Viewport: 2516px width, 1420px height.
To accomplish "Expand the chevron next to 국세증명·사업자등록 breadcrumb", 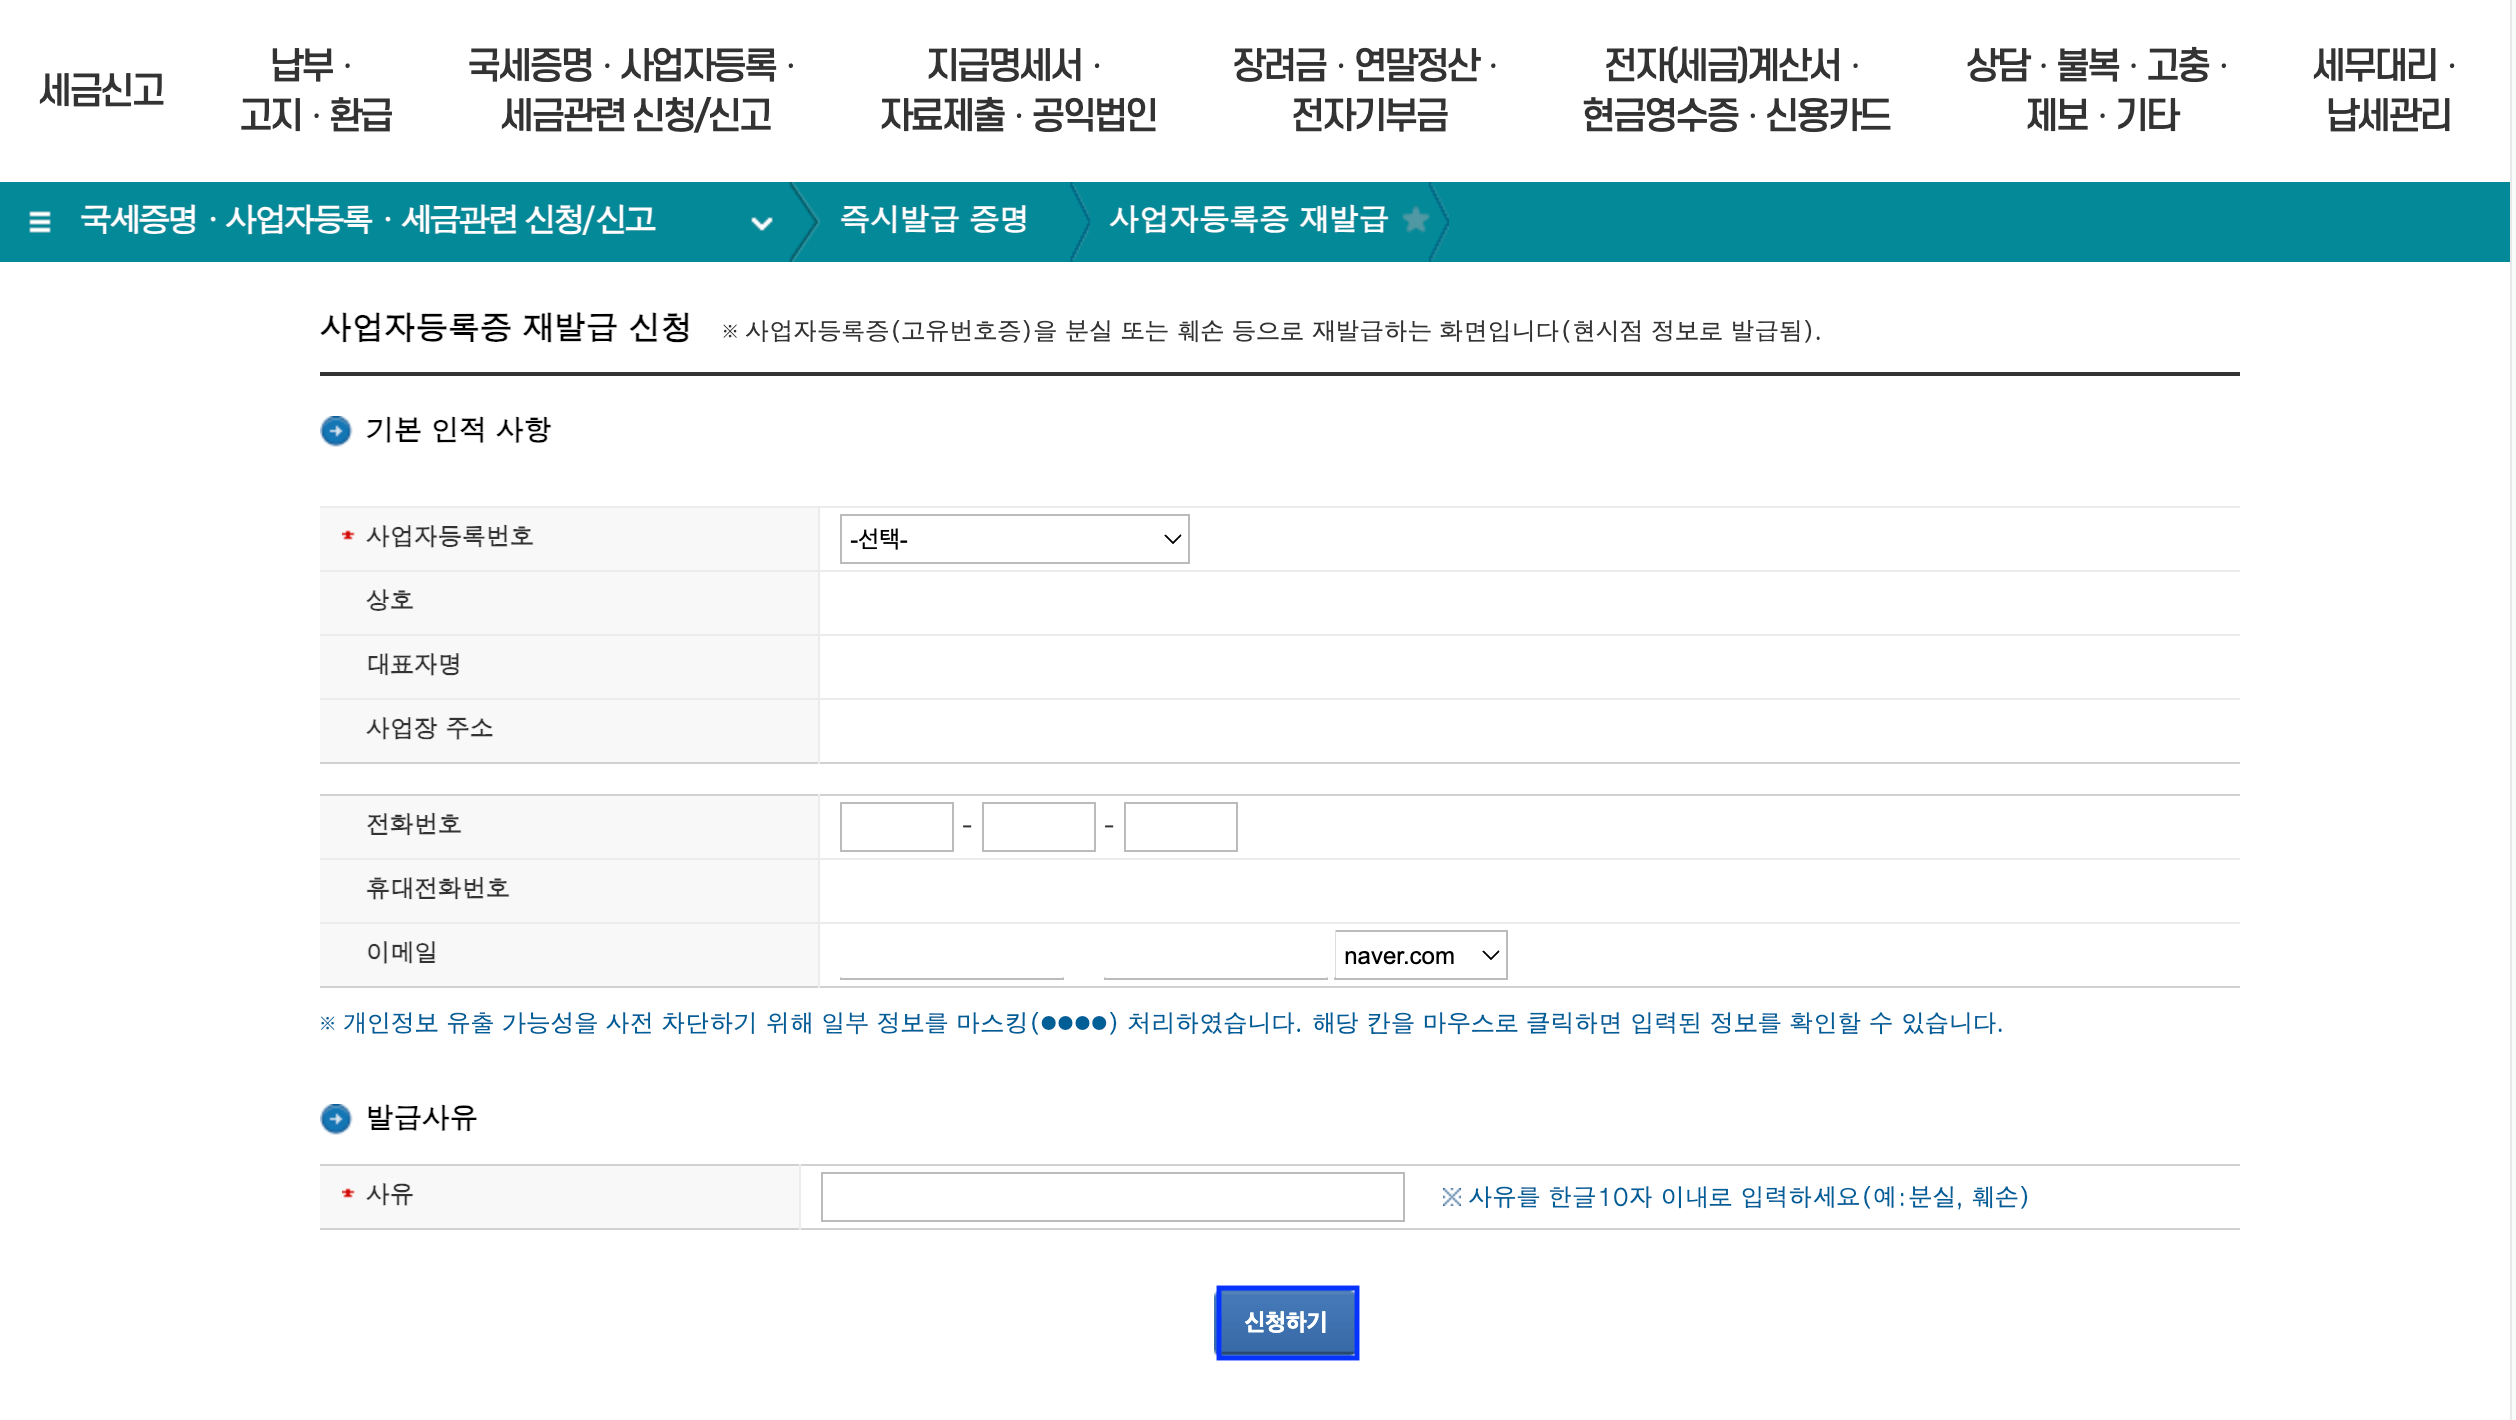I will click(x=763, y=225).
